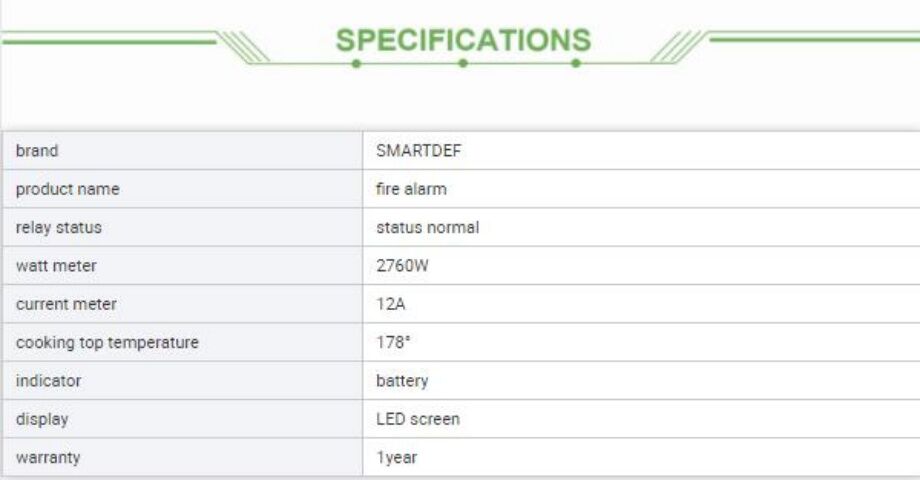Click the SMARTDEF brand value
Viewport: 920px width, 480px height.
(418, 151)
